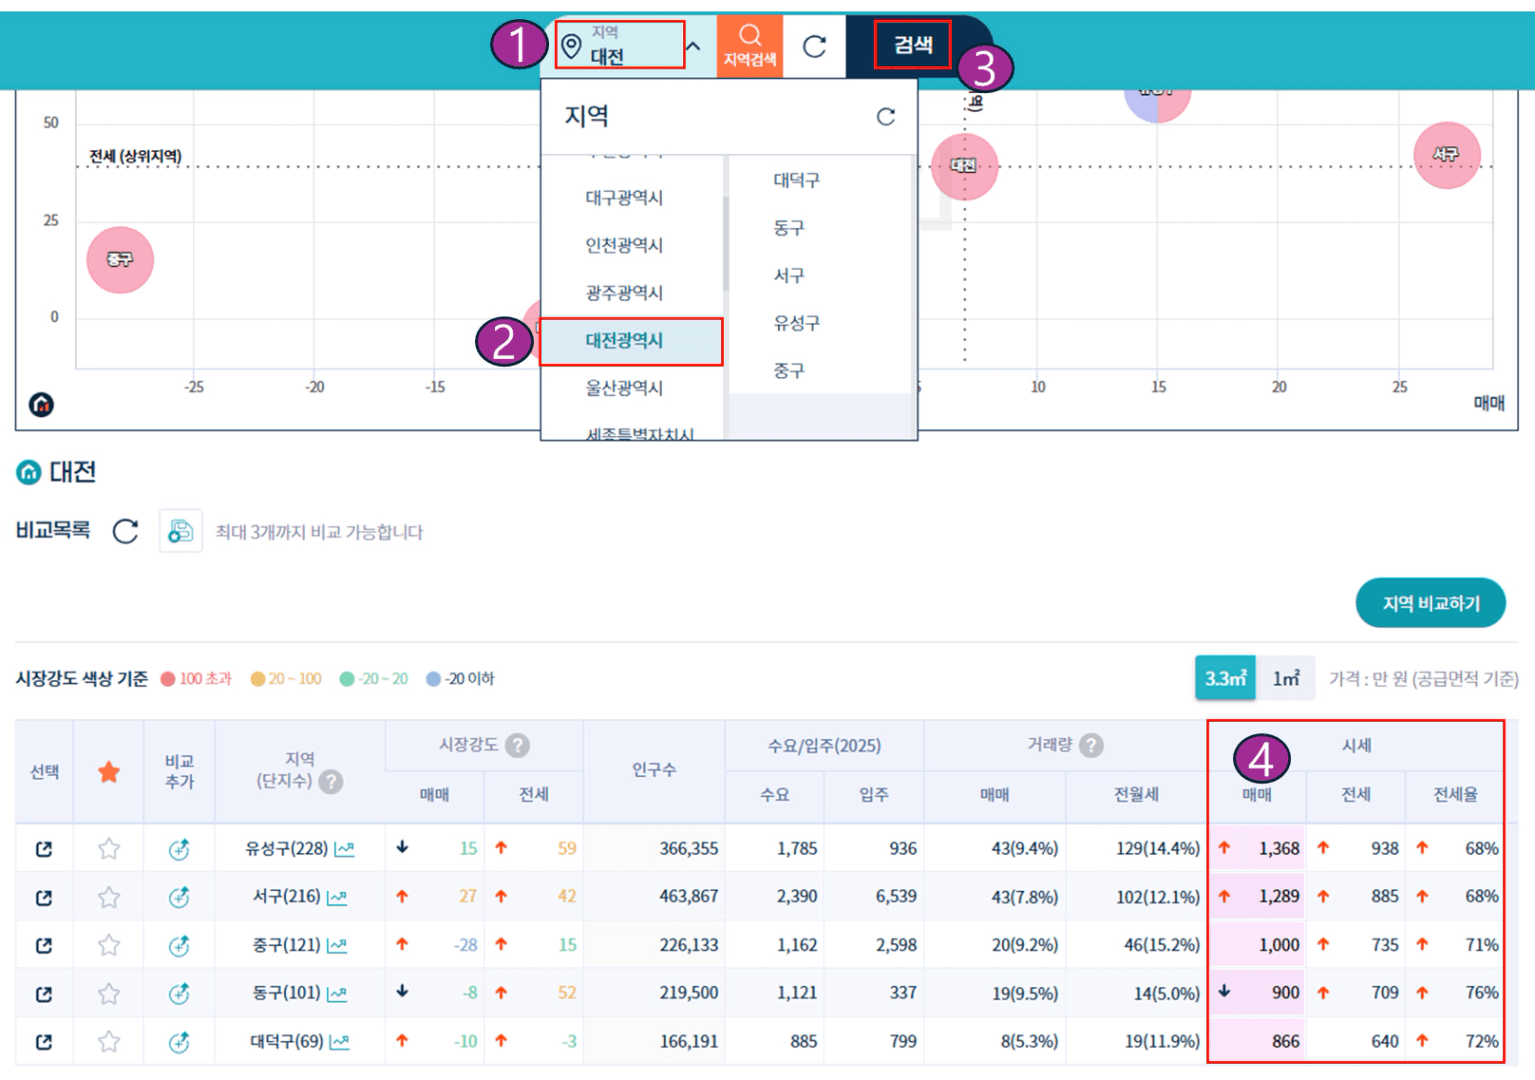Click the orange 20~100 legend dot

(258, 679)
